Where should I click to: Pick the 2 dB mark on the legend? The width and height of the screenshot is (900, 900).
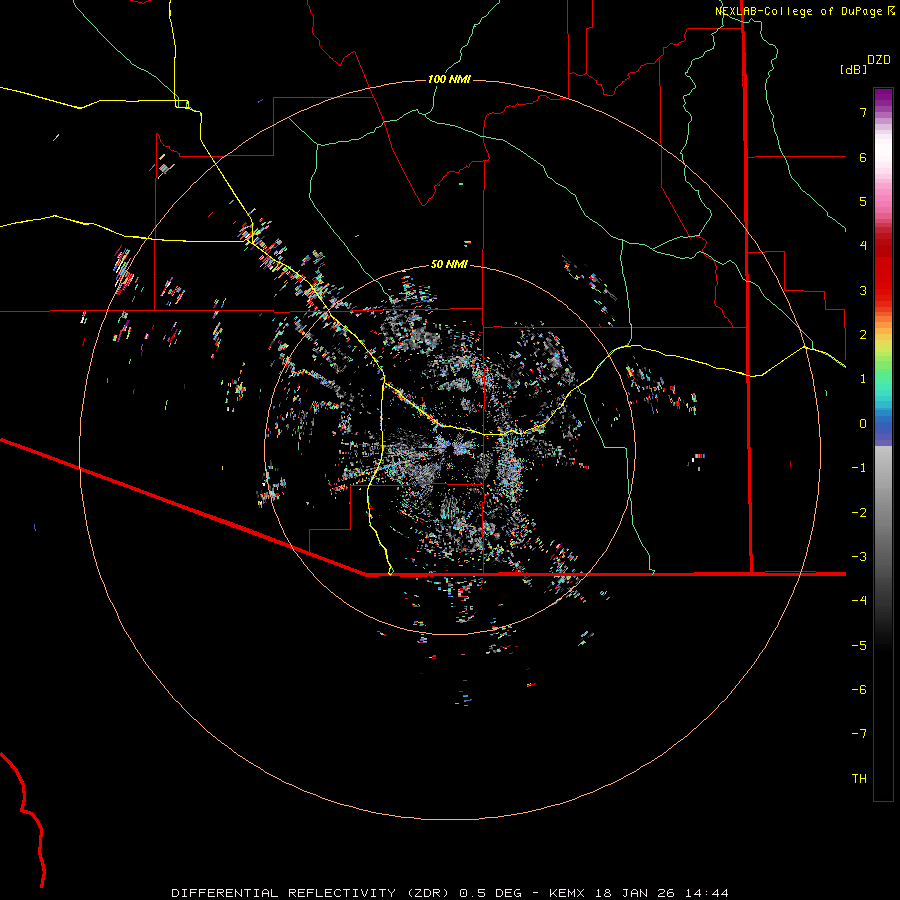click(x=862, y=334)
